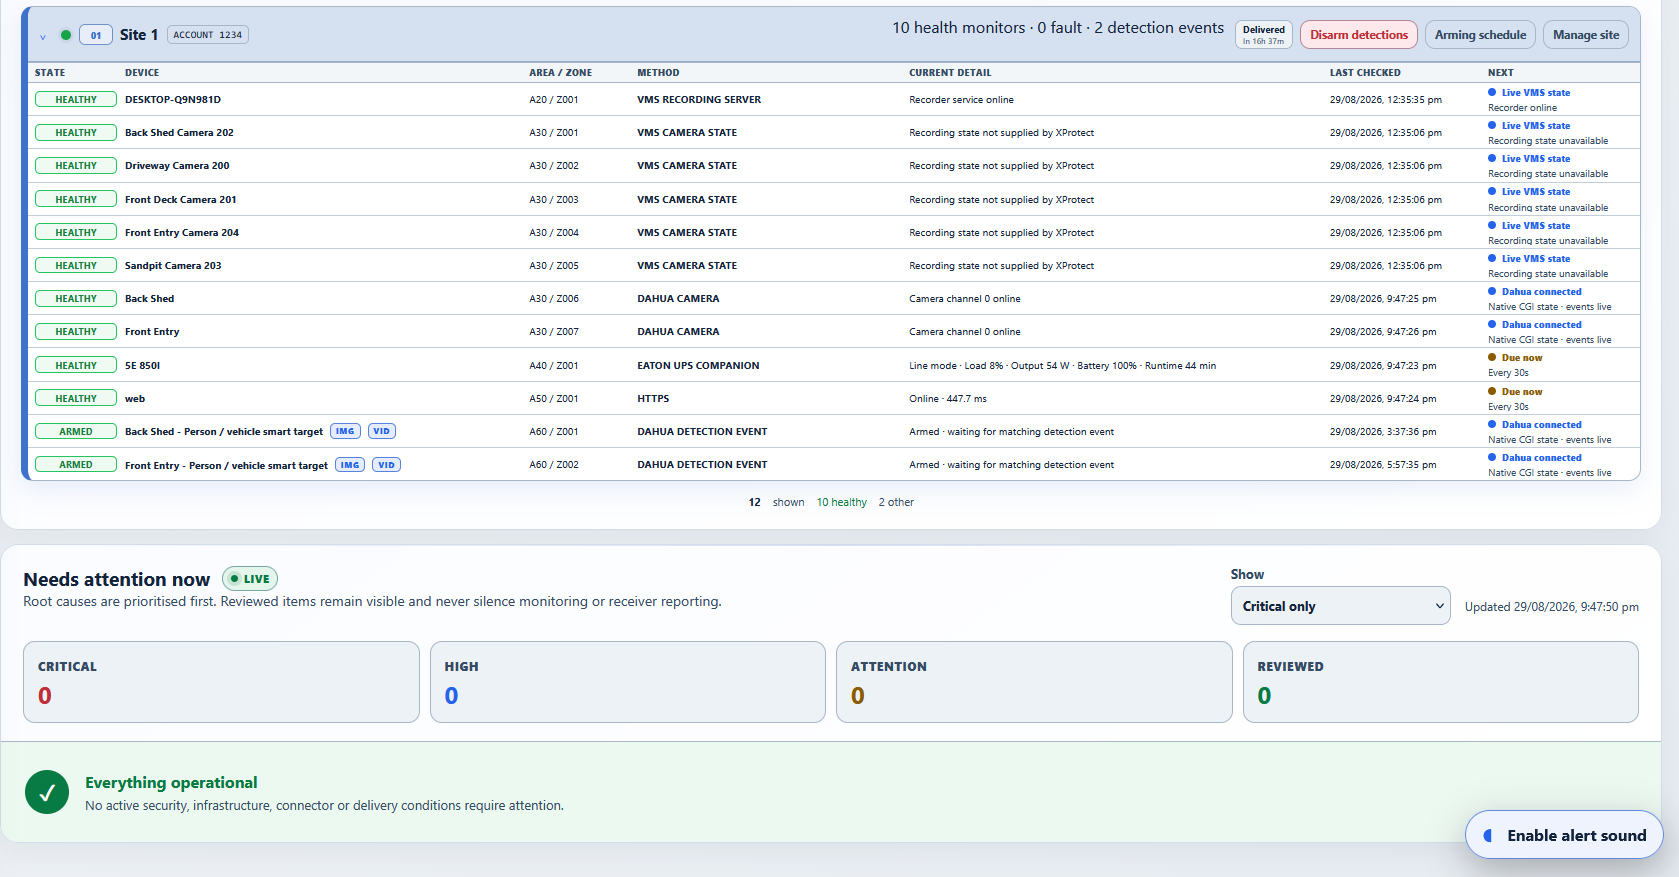The height and width of the screenshot is (877, 1679).
Task: Click Due now for web row
Action: 1515,391
